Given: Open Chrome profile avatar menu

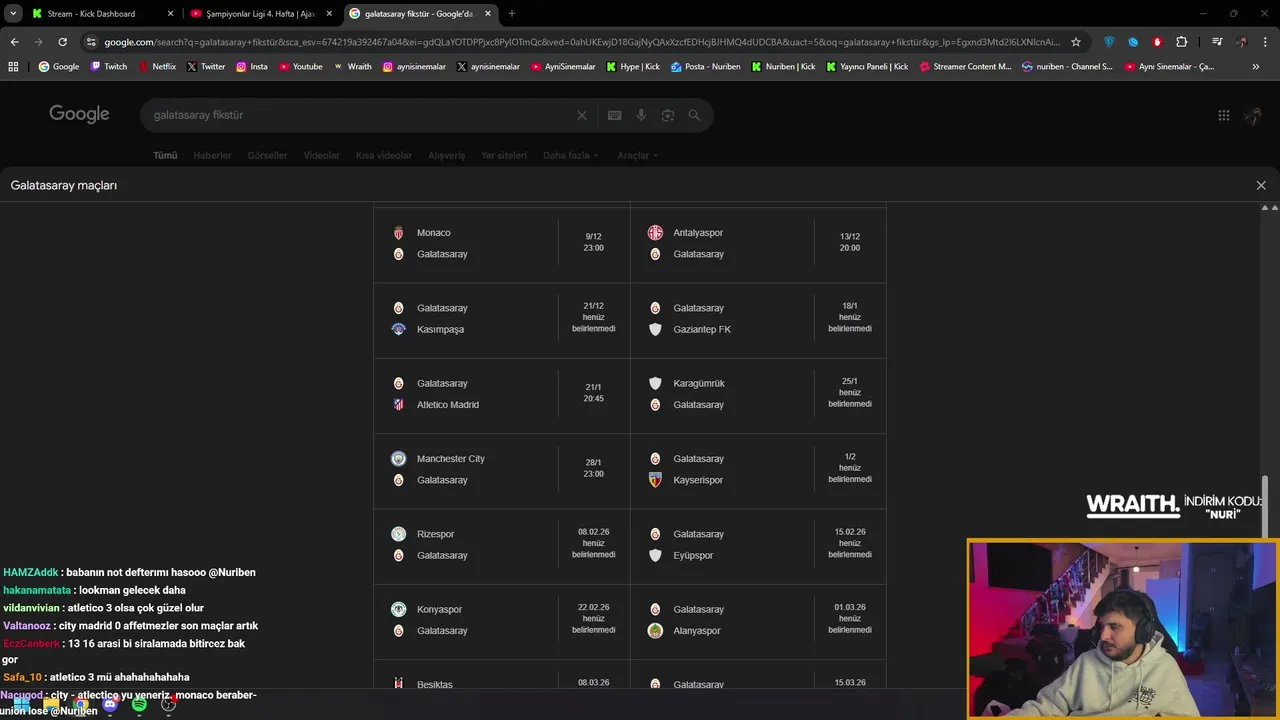Looking at the screenshot, I should [x=1242, y=42].
